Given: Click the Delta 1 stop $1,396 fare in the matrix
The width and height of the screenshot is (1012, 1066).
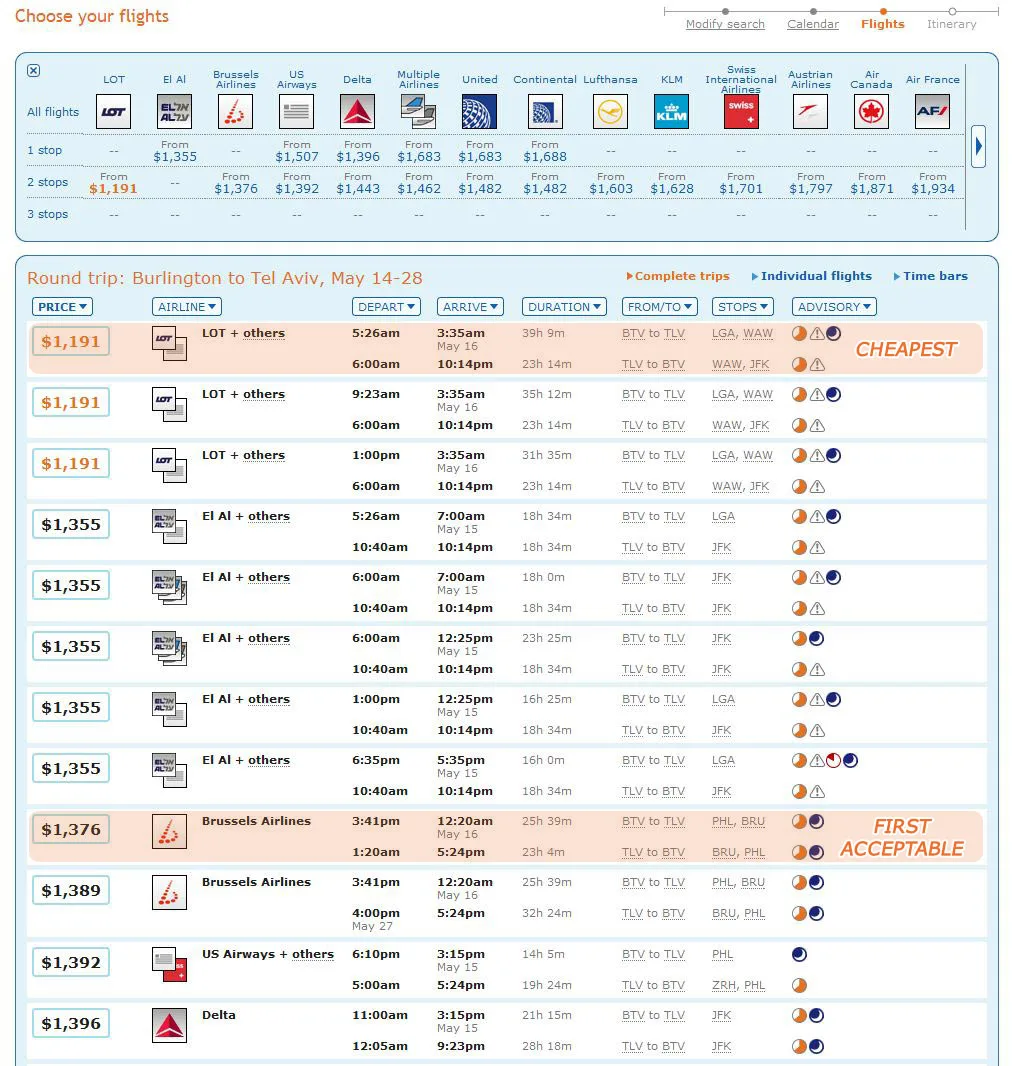Looking at the screenshot, I should 358,156.
